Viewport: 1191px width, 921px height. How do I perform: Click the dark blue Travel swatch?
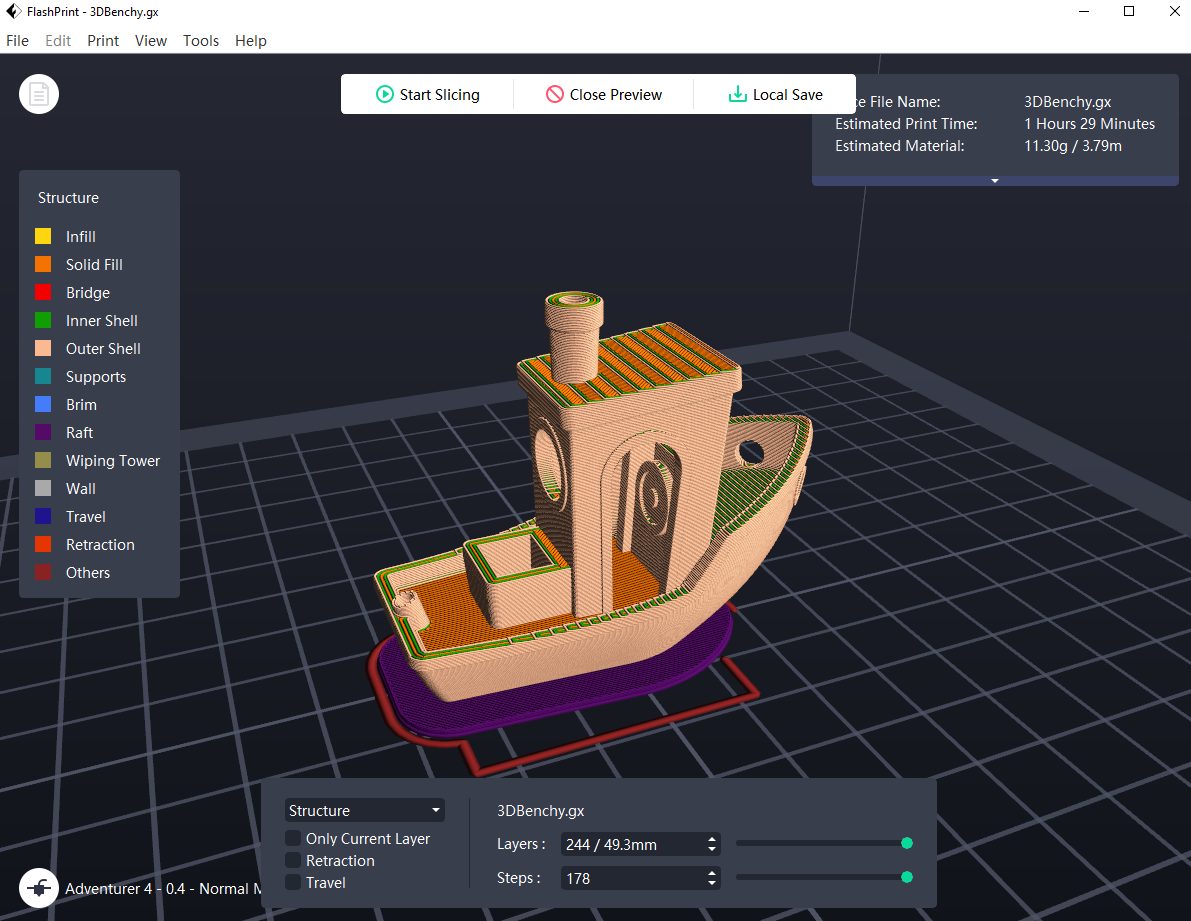[x=43, y=516]
